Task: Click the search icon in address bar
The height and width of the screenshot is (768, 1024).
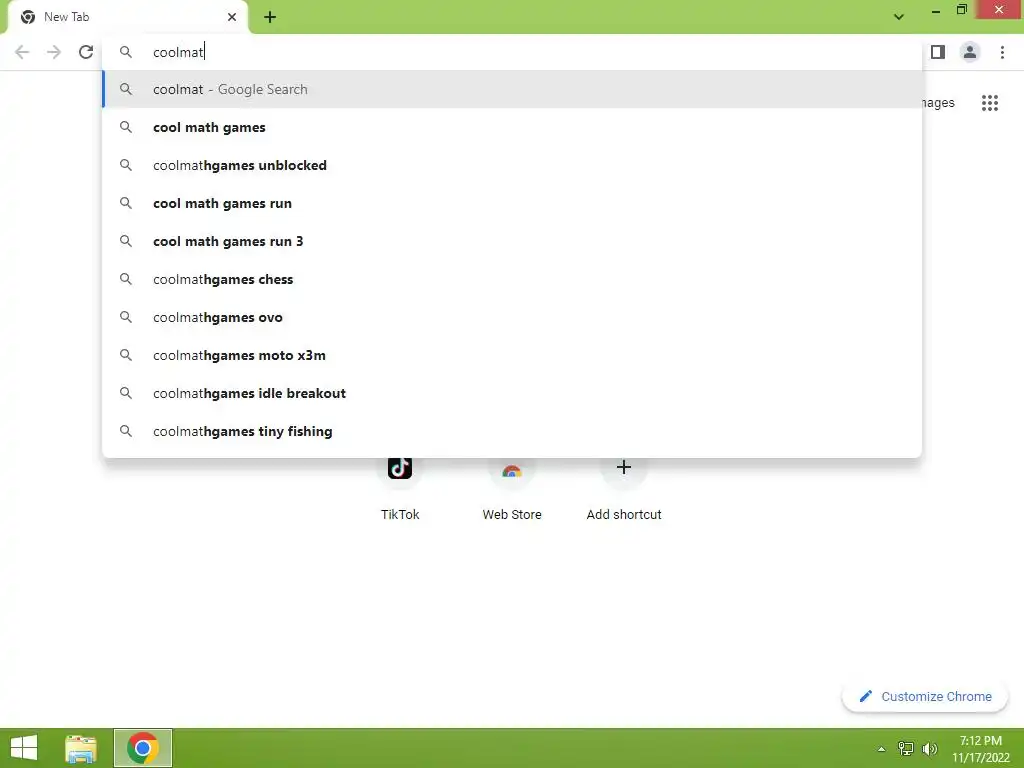Action: (125, 52)
